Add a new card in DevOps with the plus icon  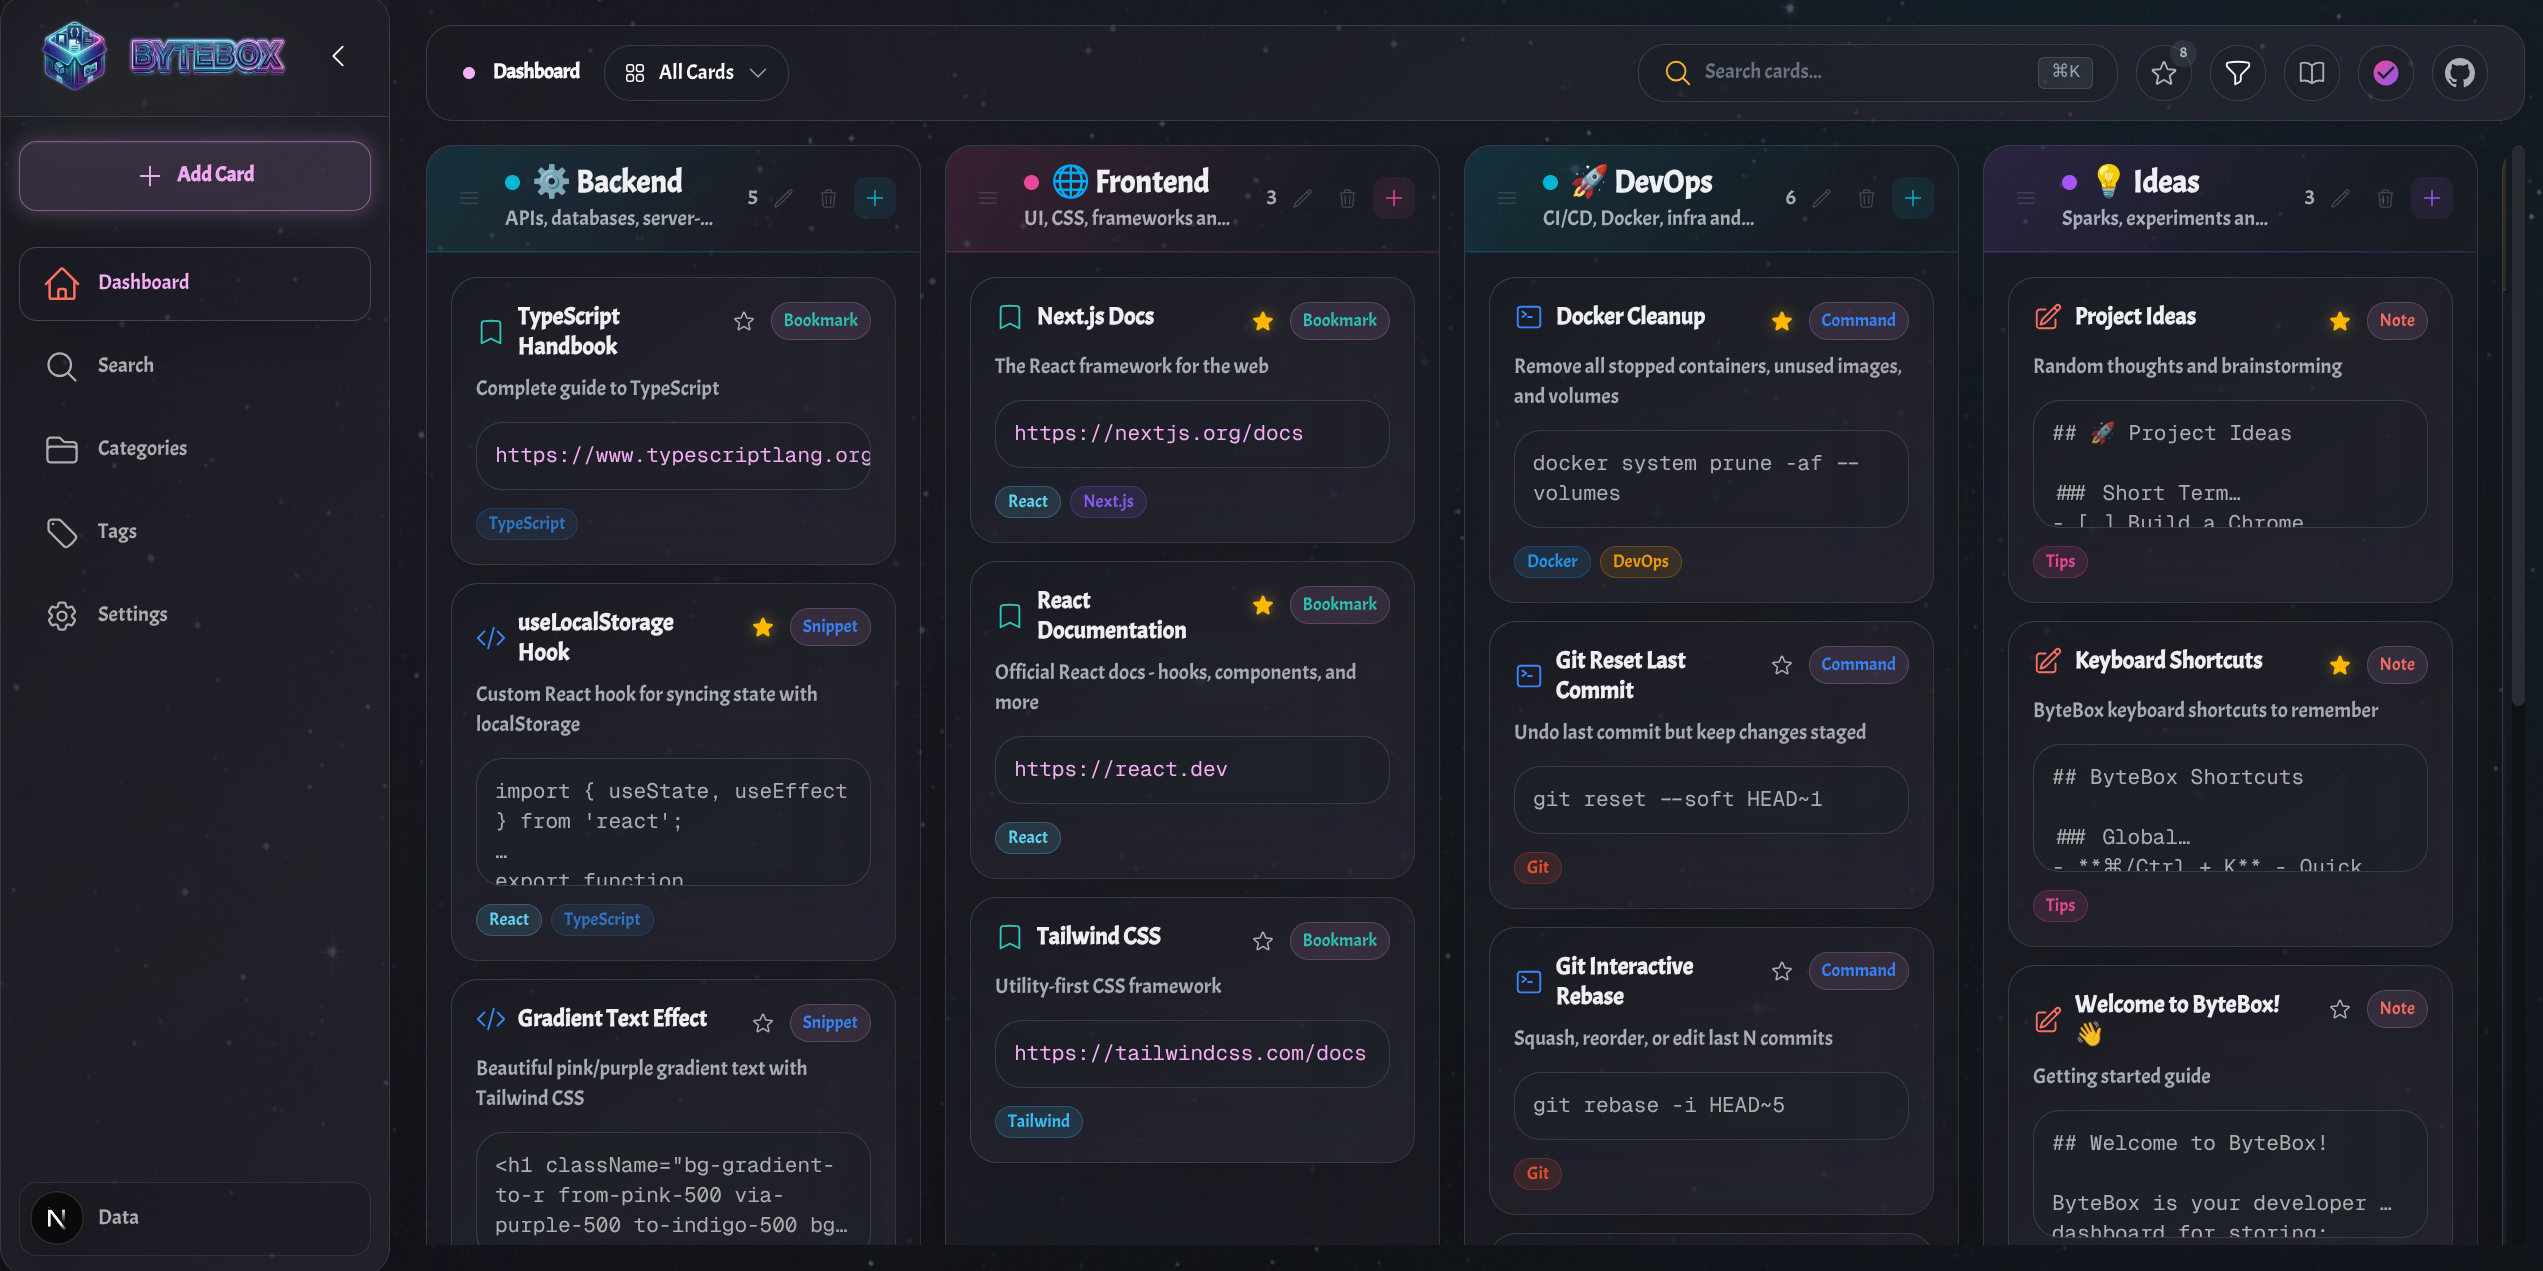[1913, 198]
